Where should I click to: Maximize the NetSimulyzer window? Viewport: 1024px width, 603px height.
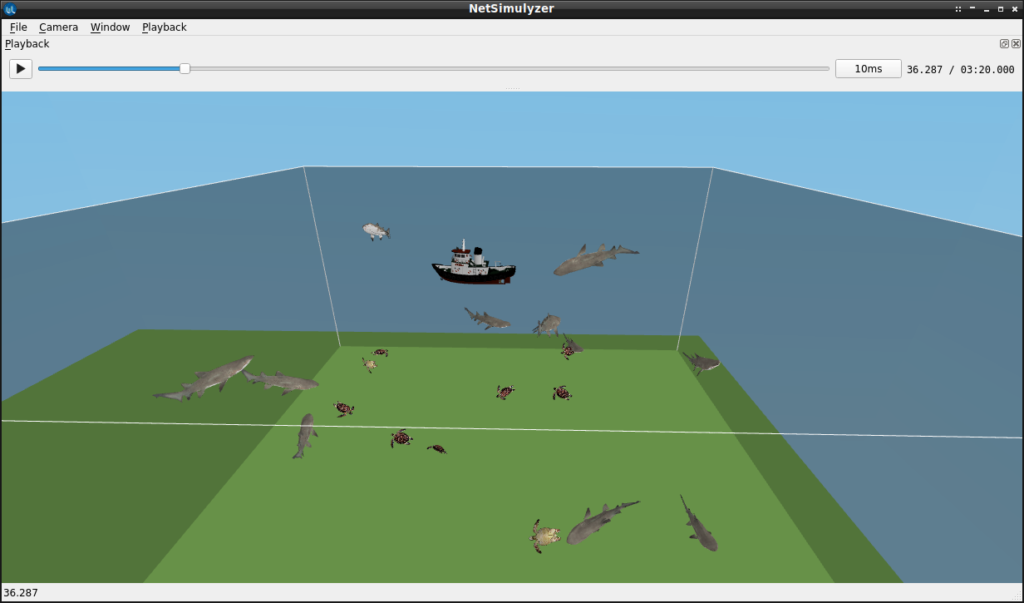point(1000,8)
